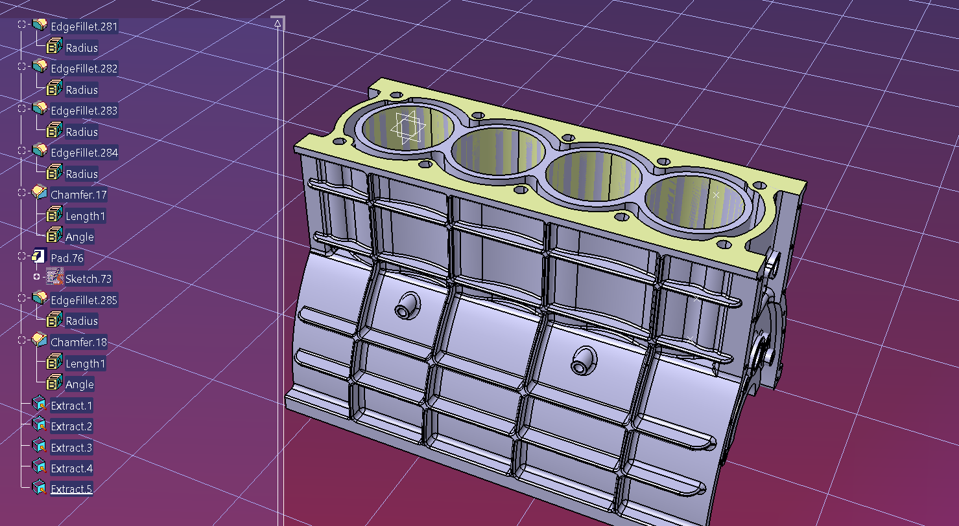Click the Sketch.73 sketch icon
Viewport: 959px width, 526px height.
click(55, 278)
